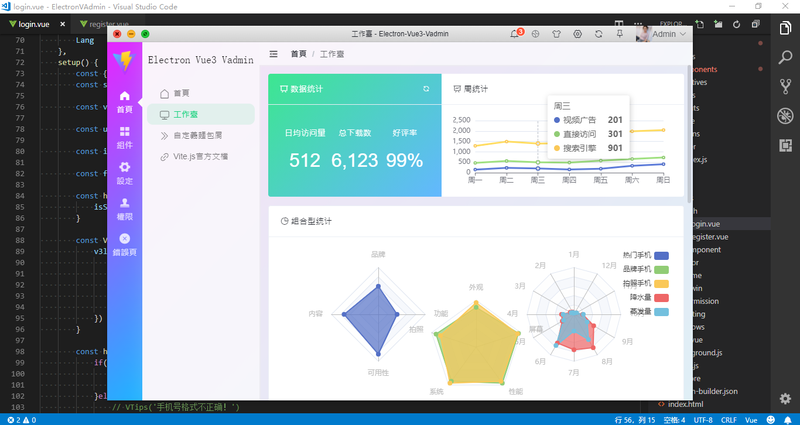Click the Vadmin content vertical scrollbar
The image size is (800, 425).
click(689, 134)
